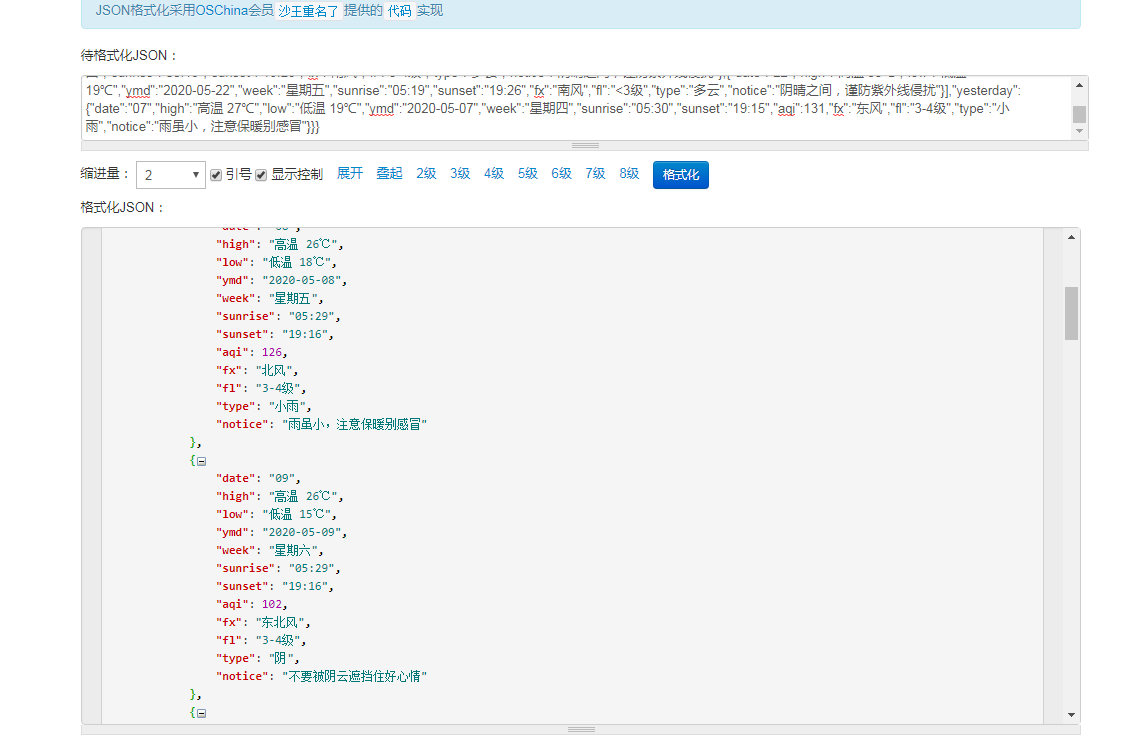
Task: Click the 展开 expand-all link
Action: 350,173
